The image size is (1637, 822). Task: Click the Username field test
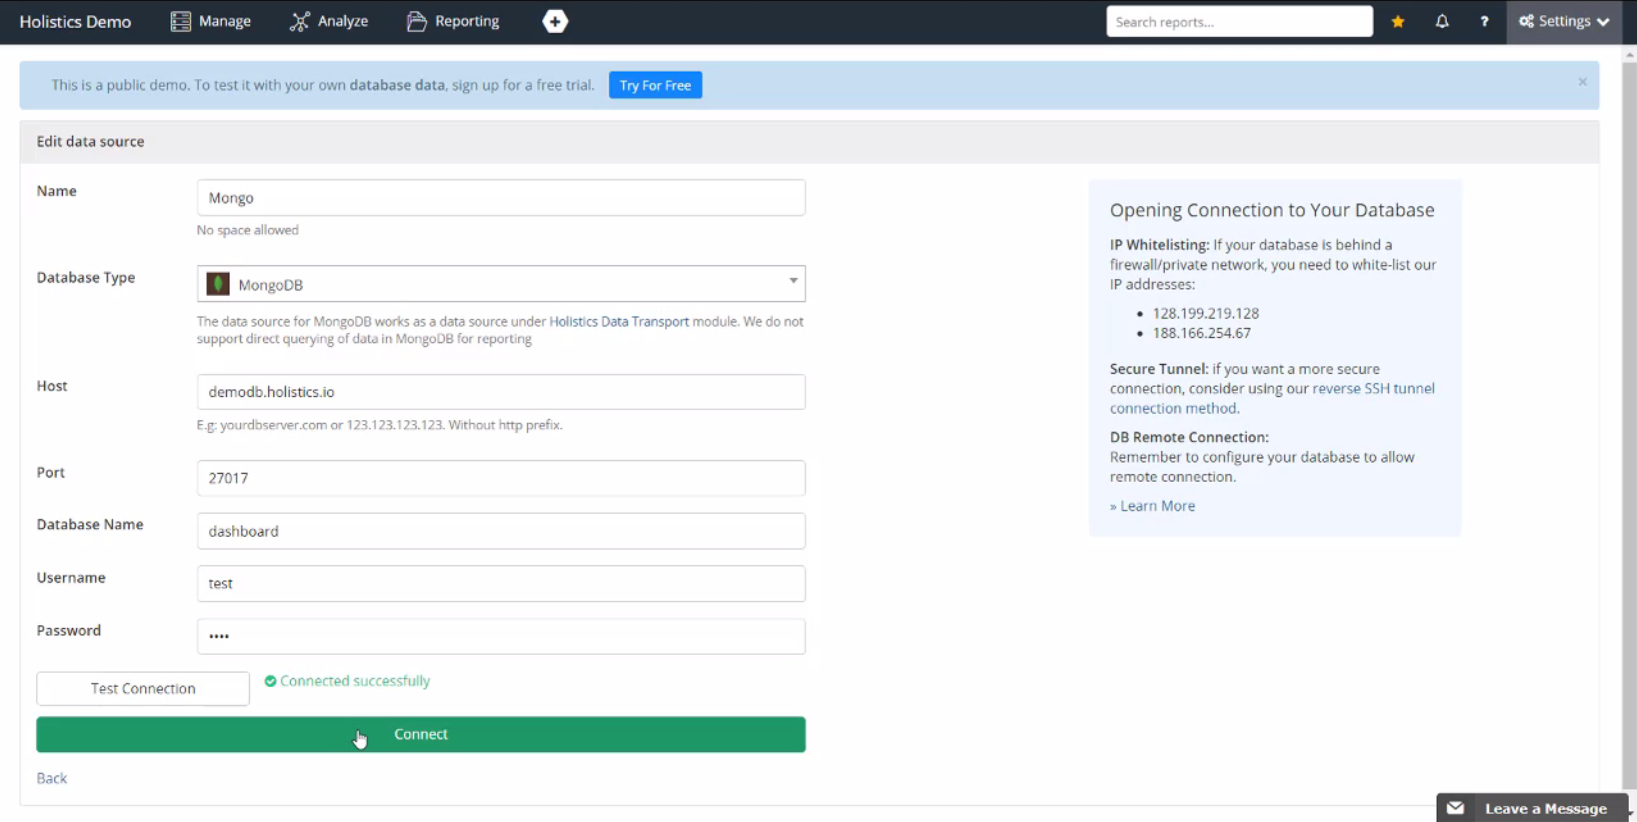pyautogui.click(x=501, y=584)
